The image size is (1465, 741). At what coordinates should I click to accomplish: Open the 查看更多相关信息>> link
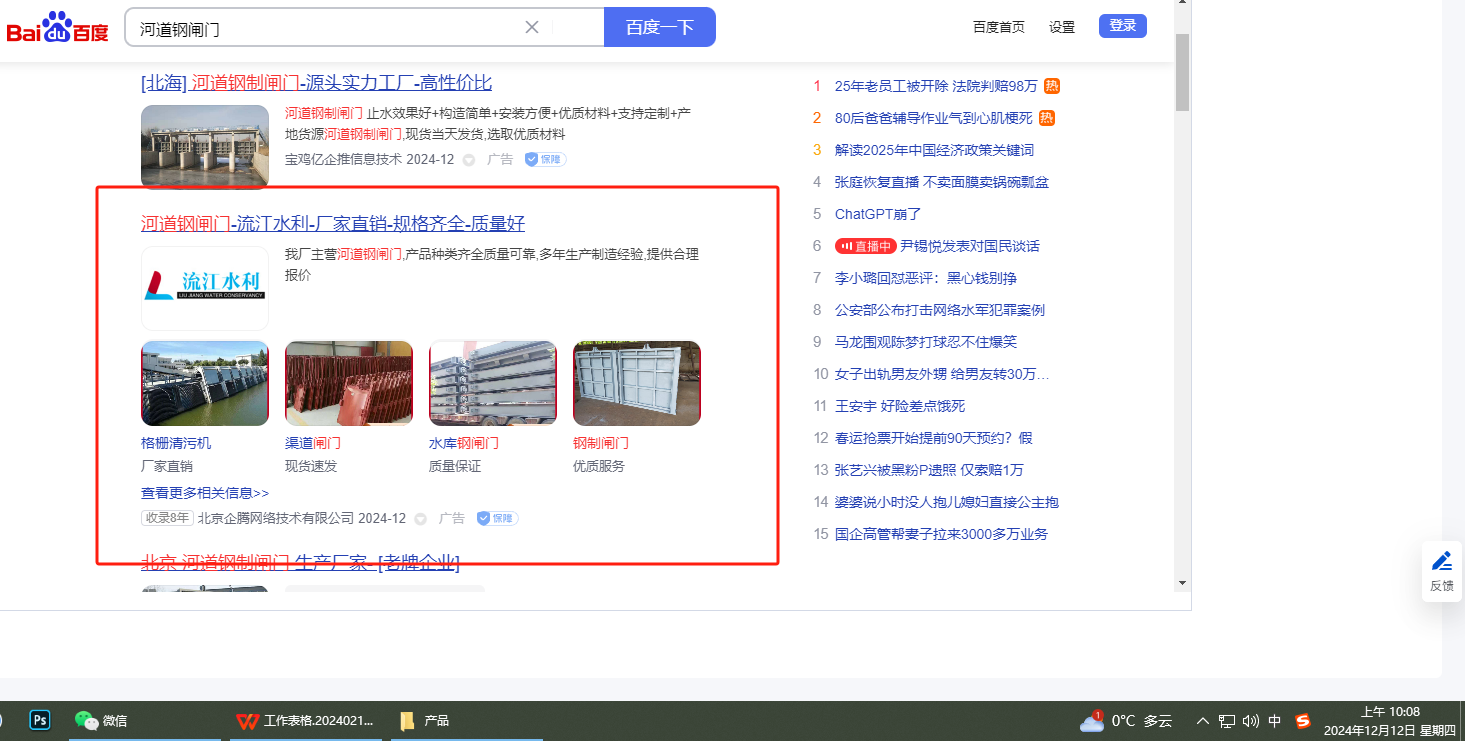point(205,493)
